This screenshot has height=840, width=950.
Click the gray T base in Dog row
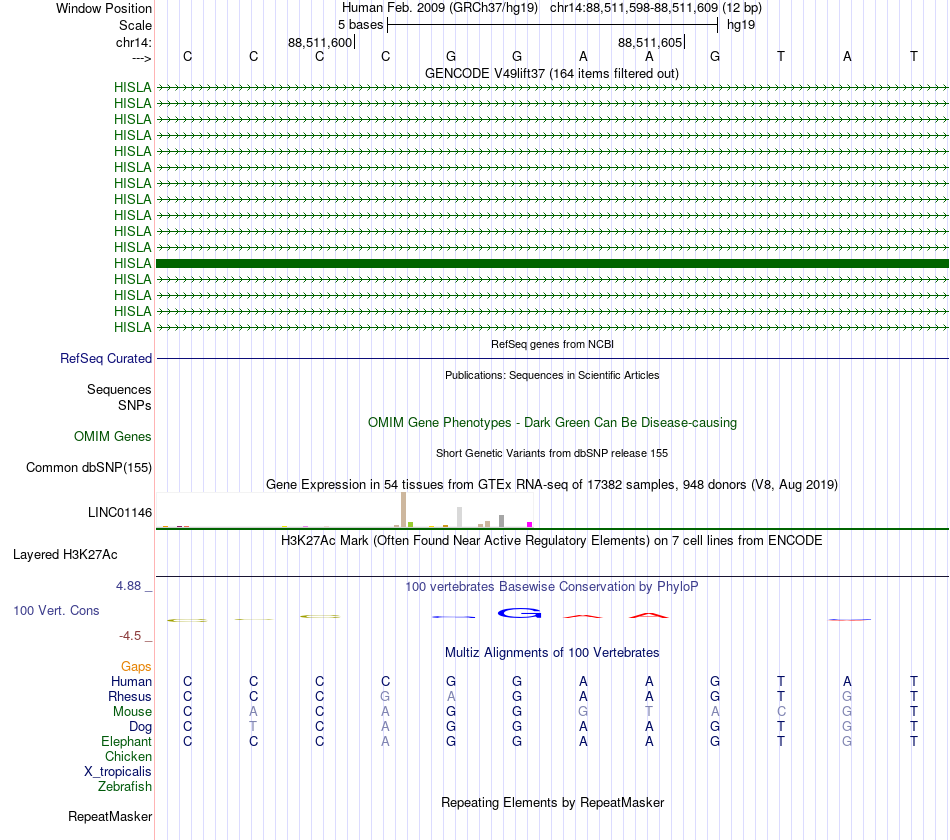click(x=253, y=726)
